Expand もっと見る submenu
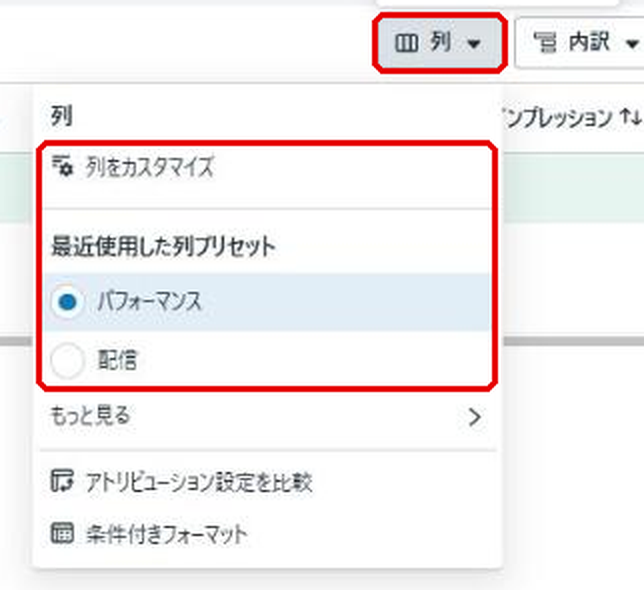Viewport: 644px width, 590px height. [x=267, y=416]
